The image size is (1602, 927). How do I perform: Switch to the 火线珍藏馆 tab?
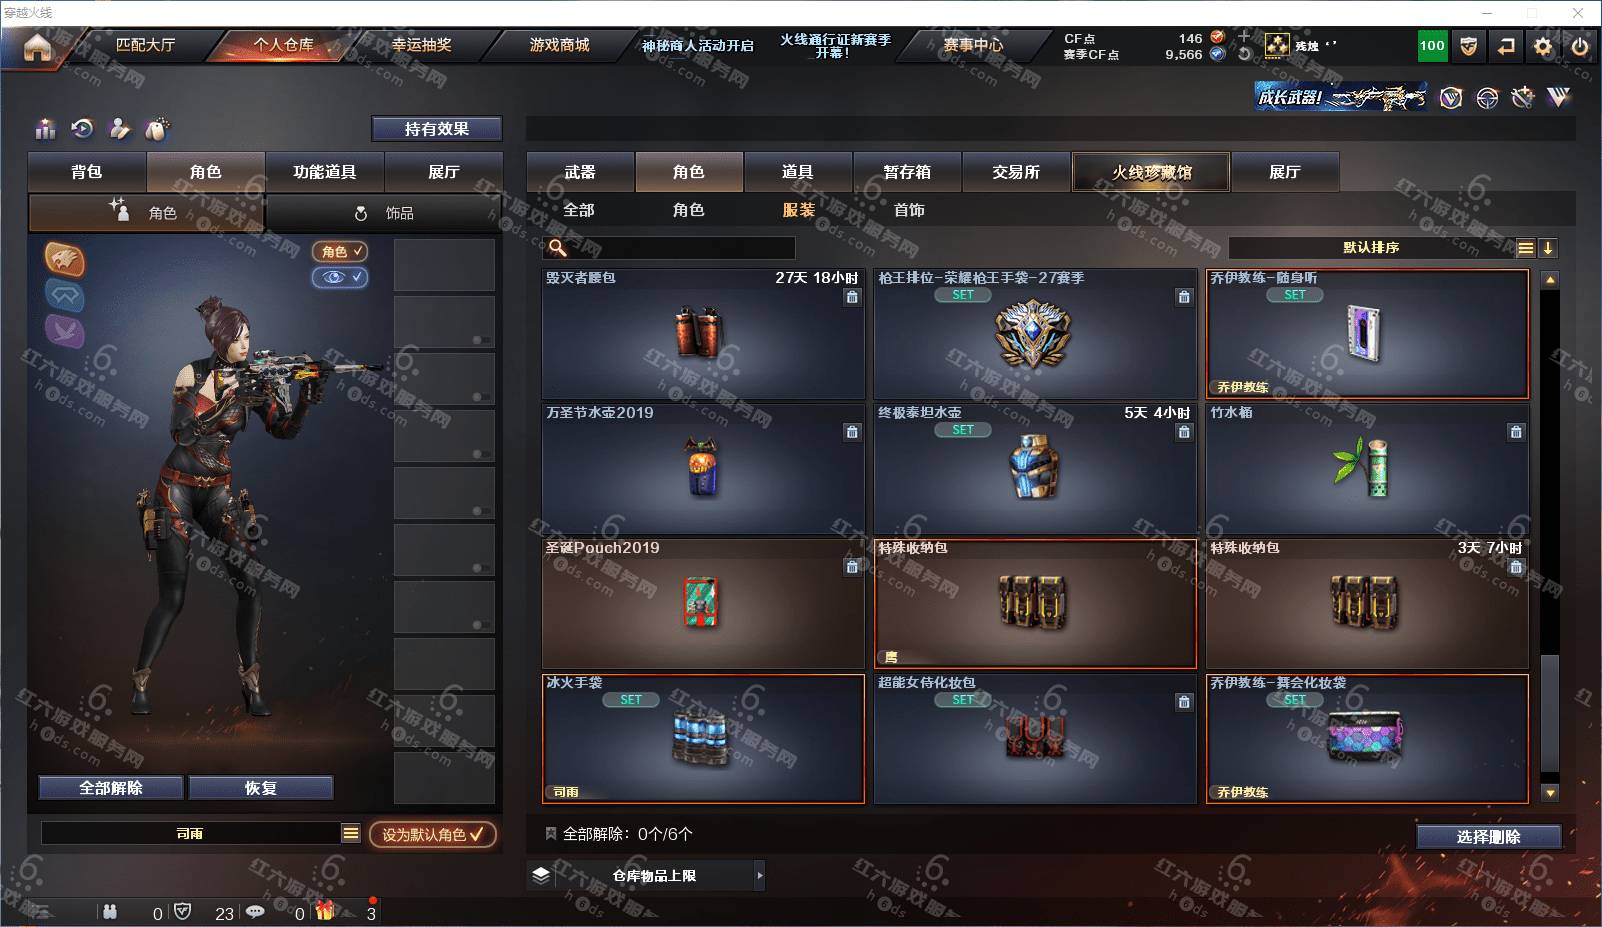pos(1151,172)
